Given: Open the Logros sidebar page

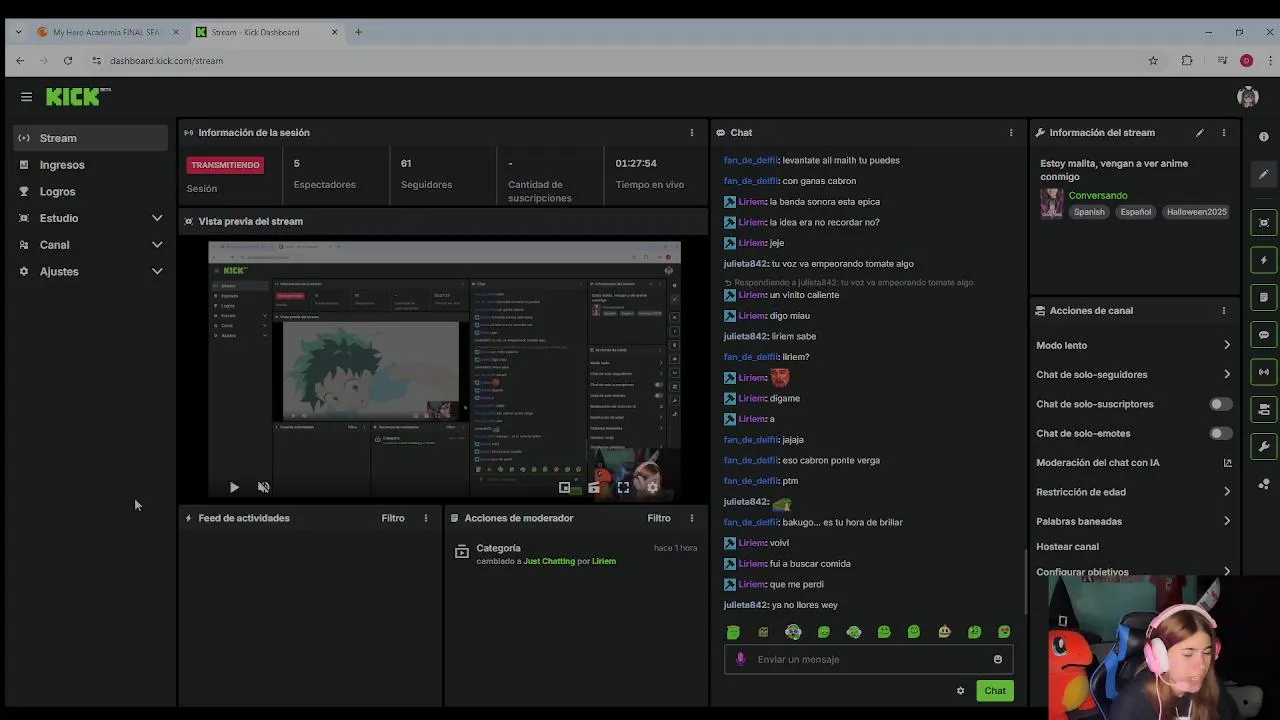Looking at the screenshot, I should pyautogui.click(x=91, y=191).
